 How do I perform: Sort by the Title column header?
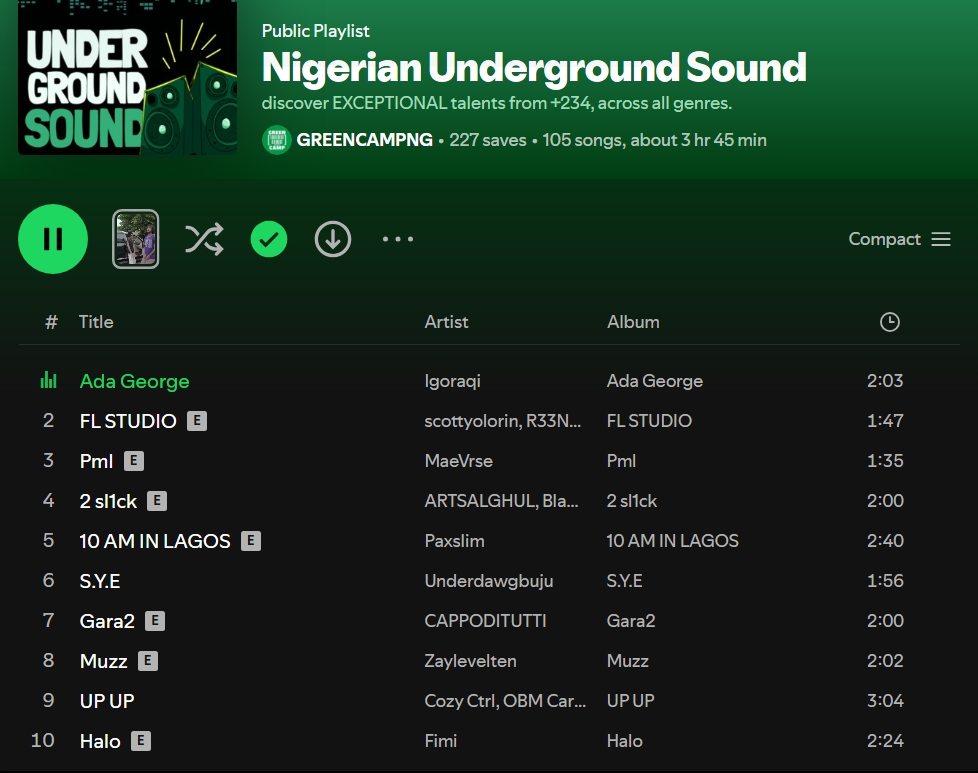(x=96, y=322)
